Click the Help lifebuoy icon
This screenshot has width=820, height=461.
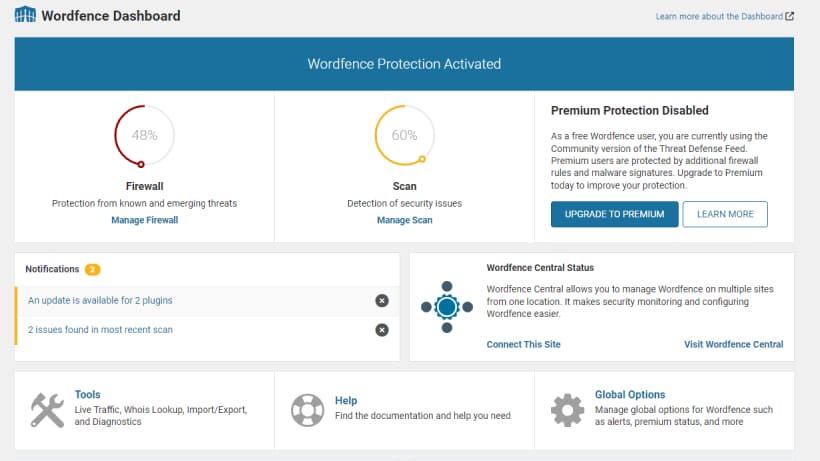pyautogui.click(x=308, y=410)
